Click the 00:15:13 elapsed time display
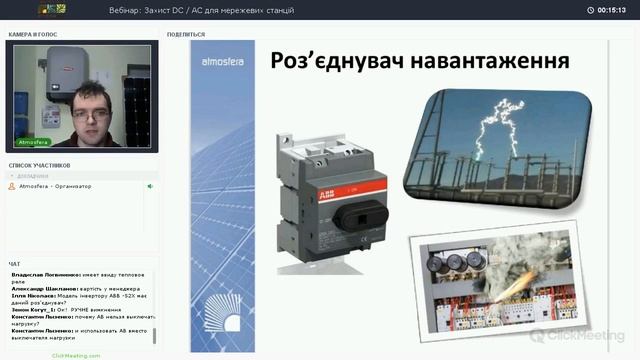Image resolution: width=640 pixels, height=360 pixels. click(611, 10)
